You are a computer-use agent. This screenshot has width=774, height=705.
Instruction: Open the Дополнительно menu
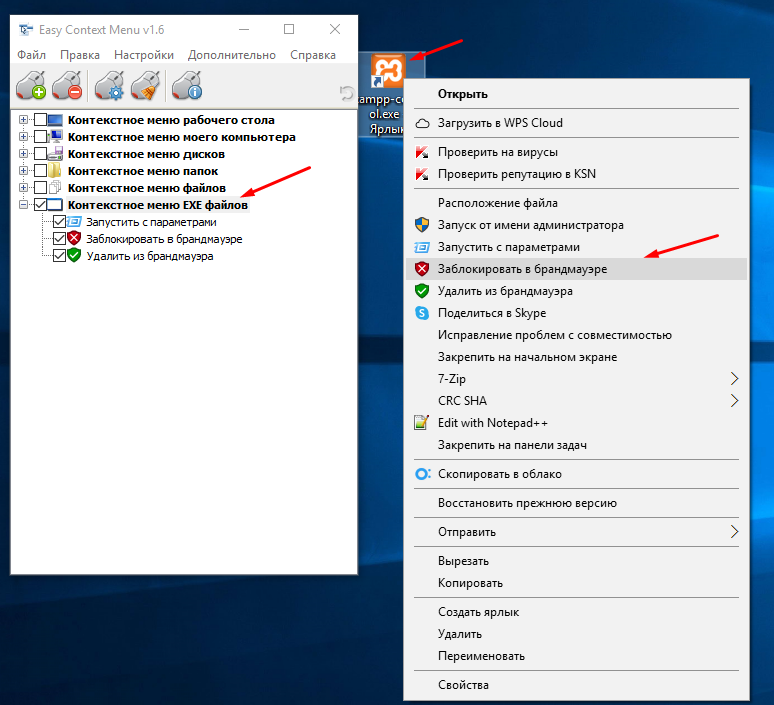(232, 55)
